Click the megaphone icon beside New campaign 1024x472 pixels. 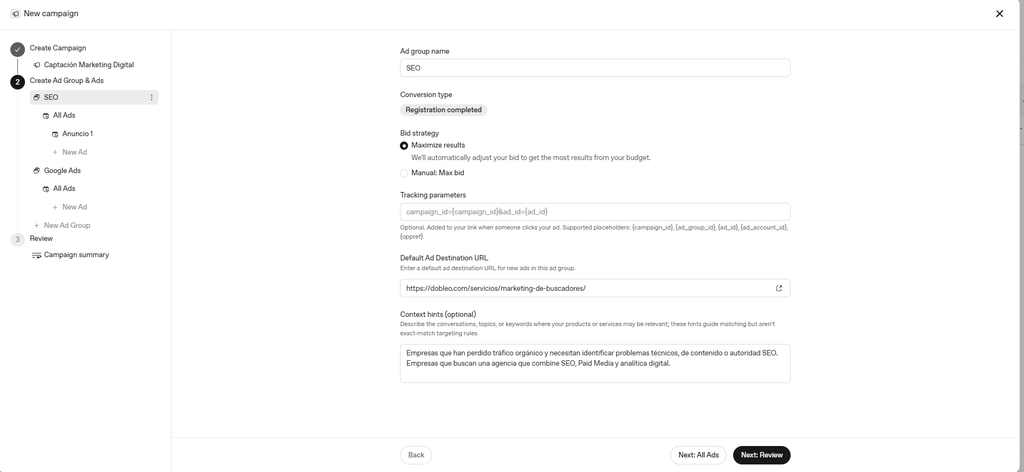point(15,14)
